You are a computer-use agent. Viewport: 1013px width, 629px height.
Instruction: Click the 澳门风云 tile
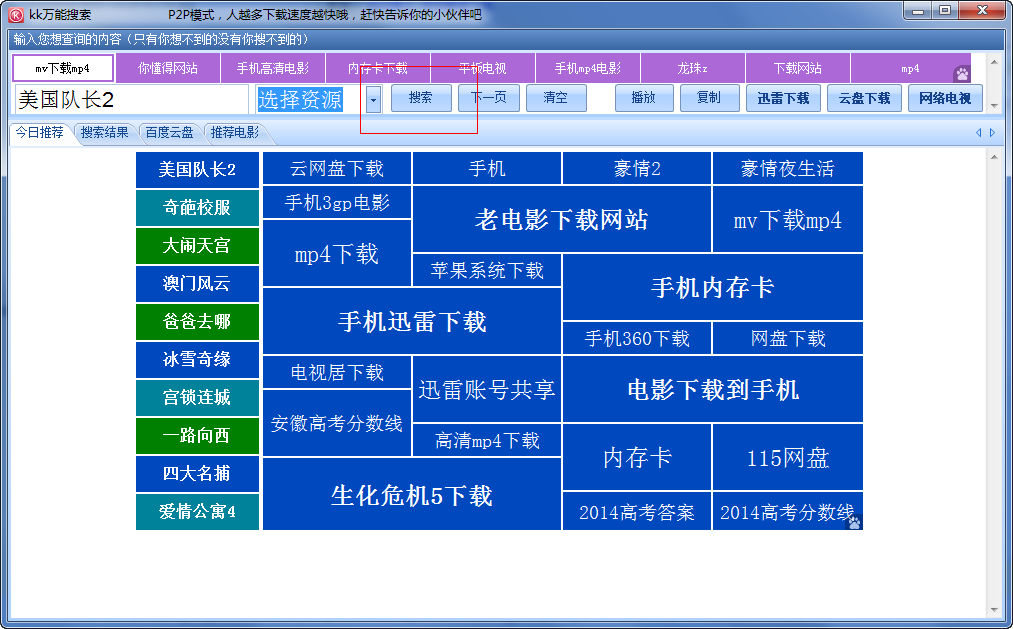click(197, 284)
